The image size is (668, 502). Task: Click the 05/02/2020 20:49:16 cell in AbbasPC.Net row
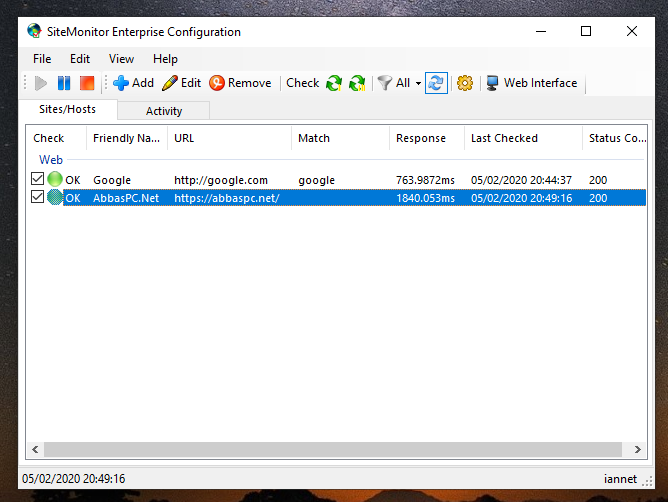[x=521, y=198]
